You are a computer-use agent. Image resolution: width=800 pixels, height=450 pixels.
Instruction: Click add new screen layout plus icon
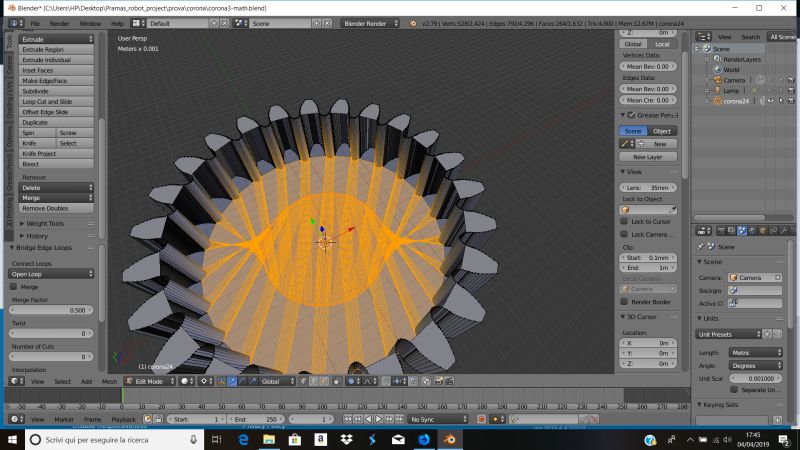click(214, 23)
